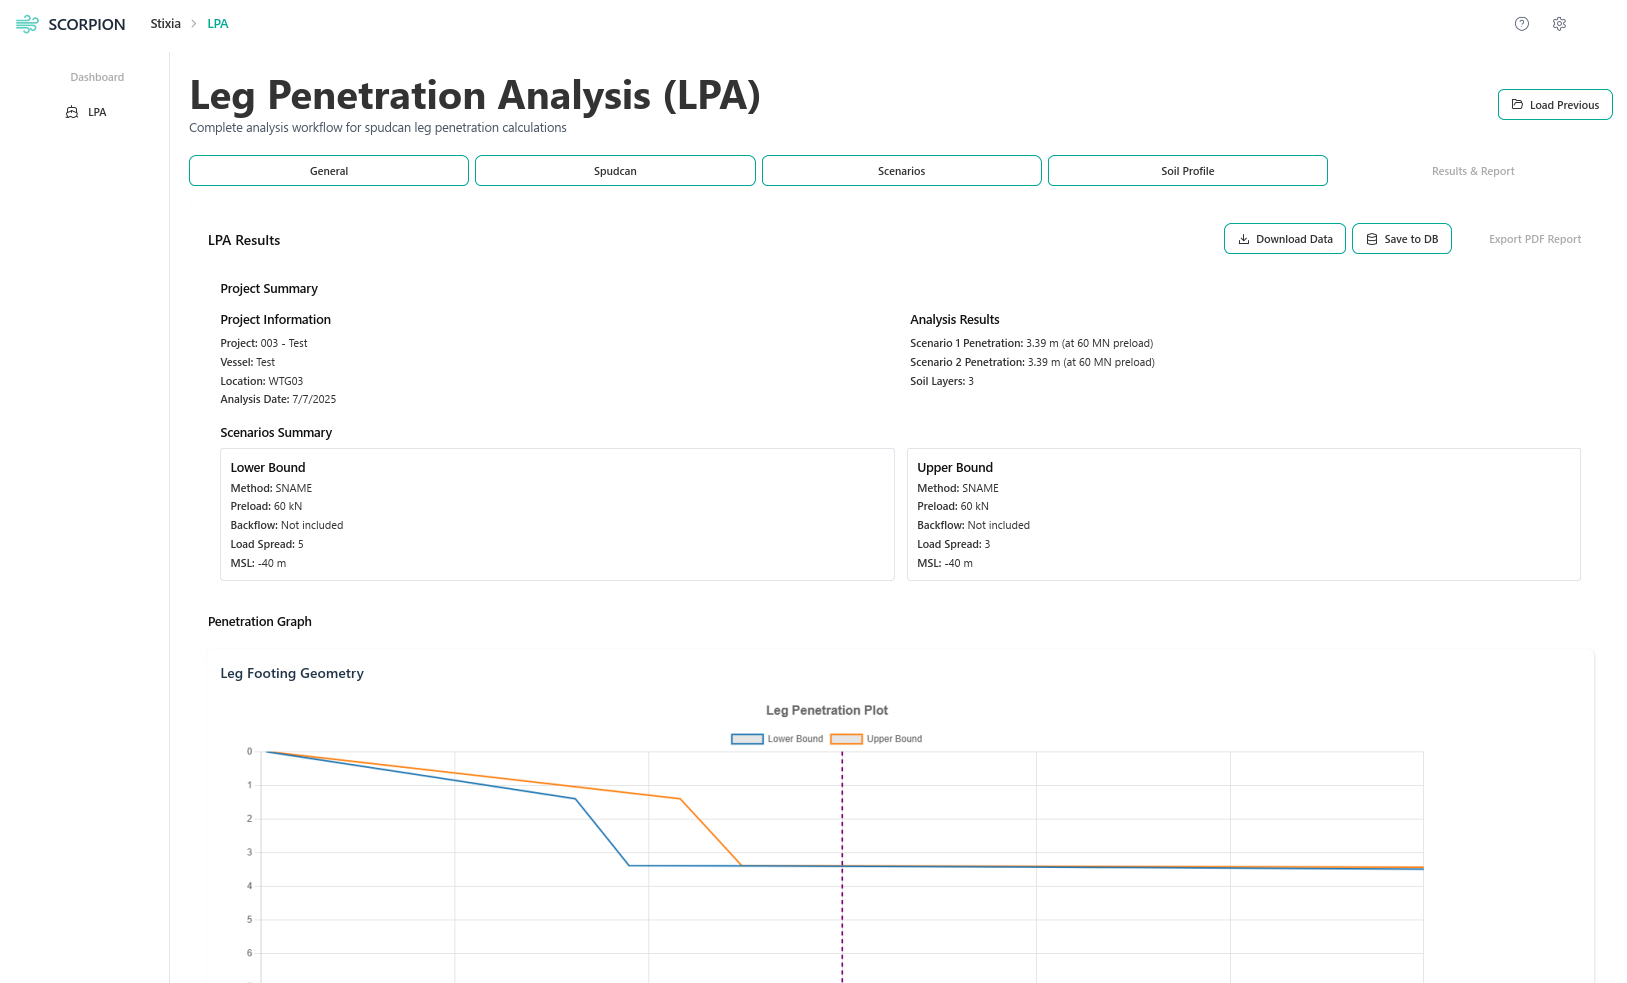Image resolution: width=1627 pixels, height=983 pixels.
Task: Click the database icon in Save to DB
Action: point(1372,239)
